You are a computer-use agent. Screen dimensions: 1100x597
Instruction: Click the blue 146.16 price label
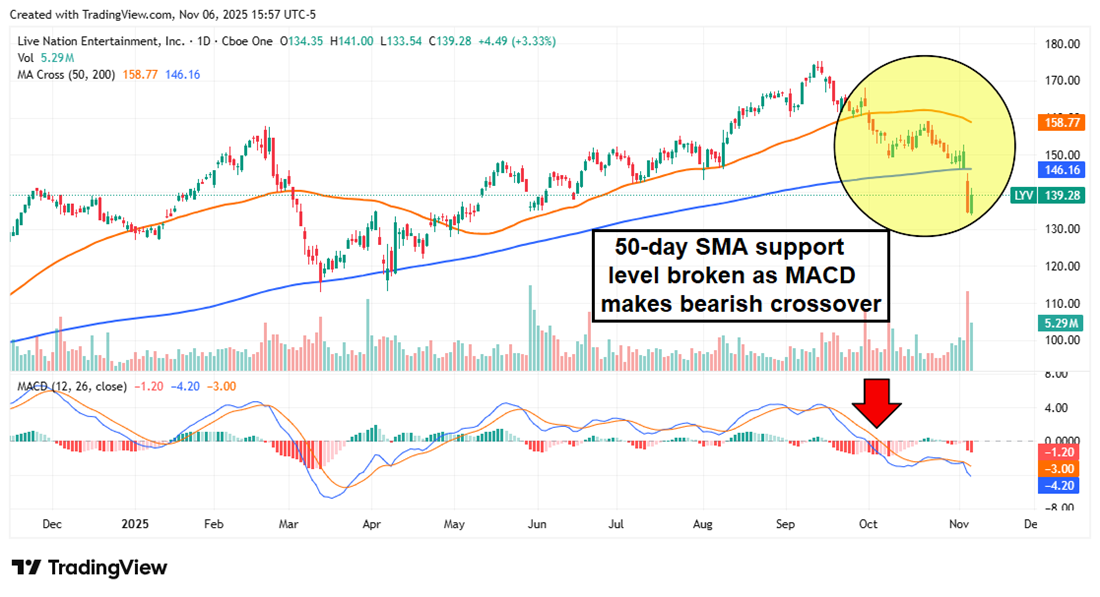coord(1056,171)
